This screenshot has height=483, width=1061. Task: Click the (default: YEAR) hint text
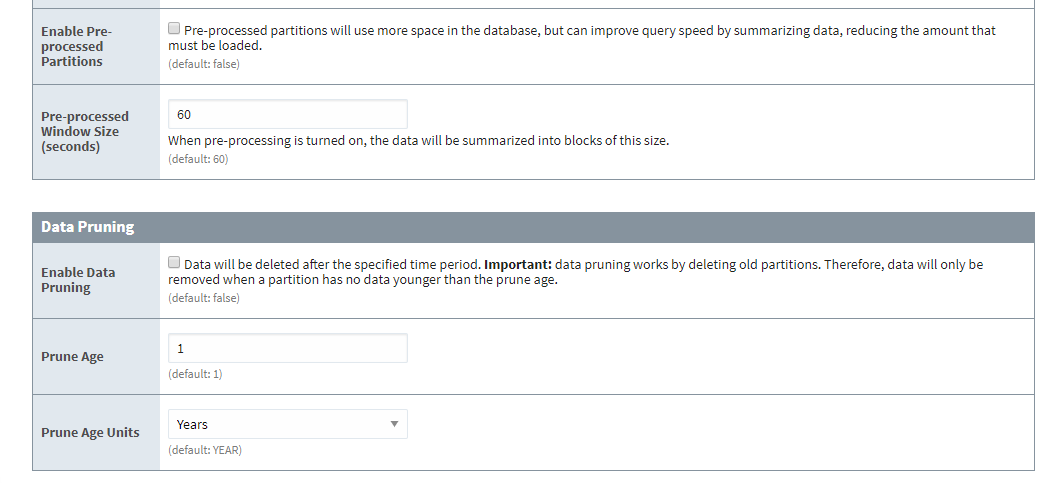[x=204, y=450]
